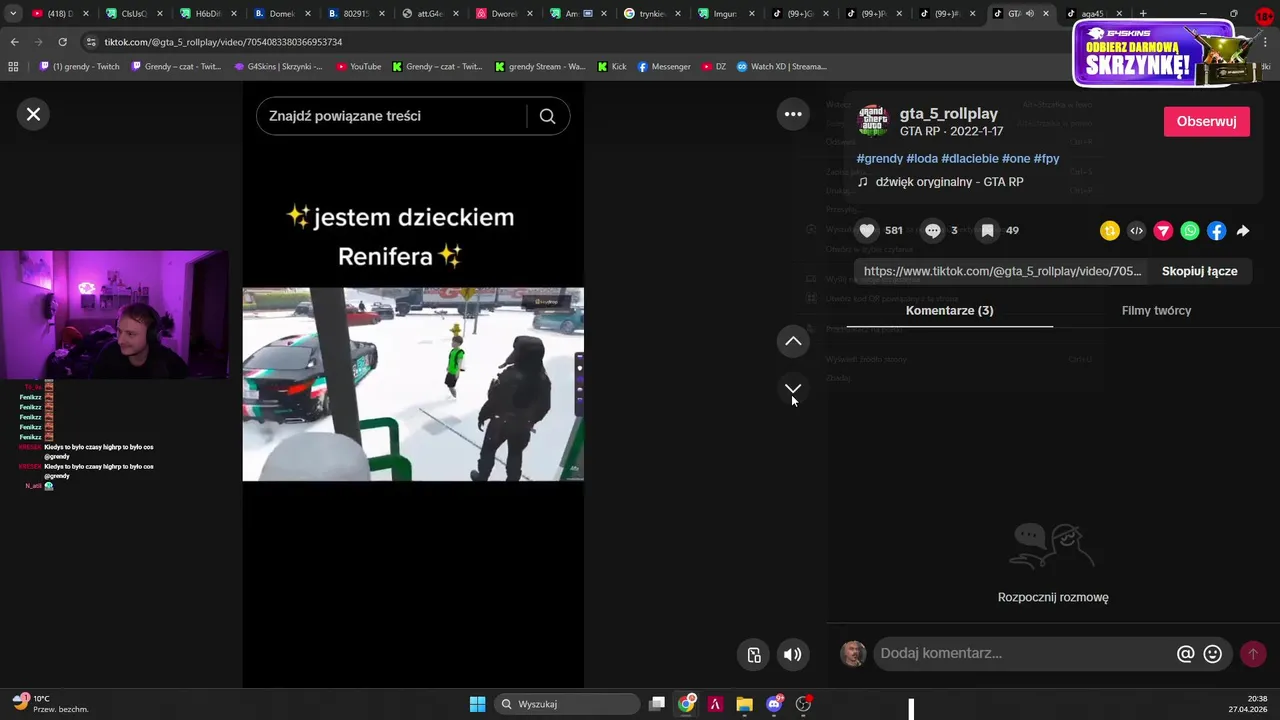Viewport: 1280px width, 720px height.
Task: Reload the page with refresh icon
Action: (x=62, y=42)
